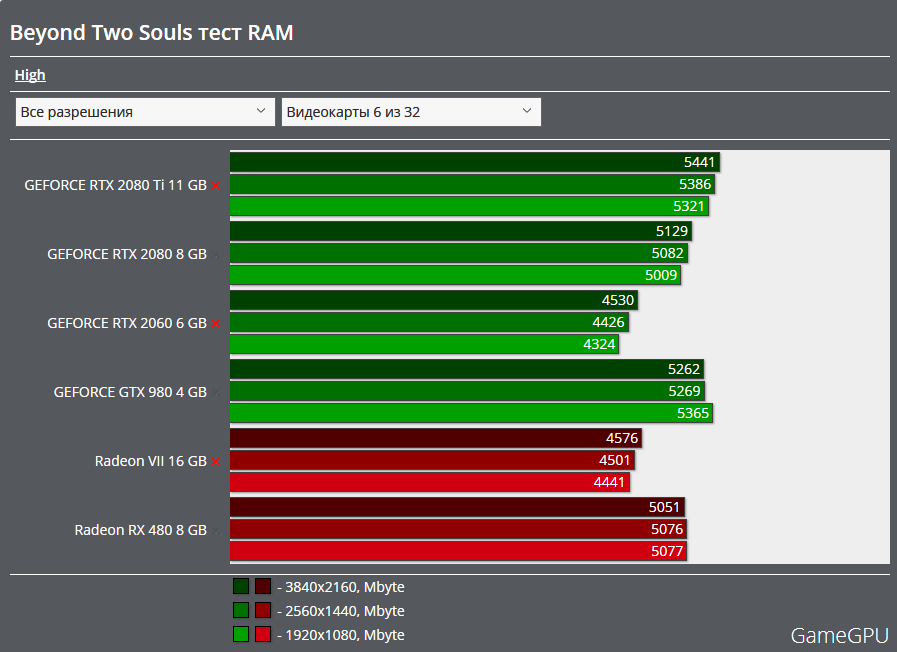Screen dimensions: 897x652
Task: Open the 'Все разрешения' resolution dropdown
Action: 145,112
